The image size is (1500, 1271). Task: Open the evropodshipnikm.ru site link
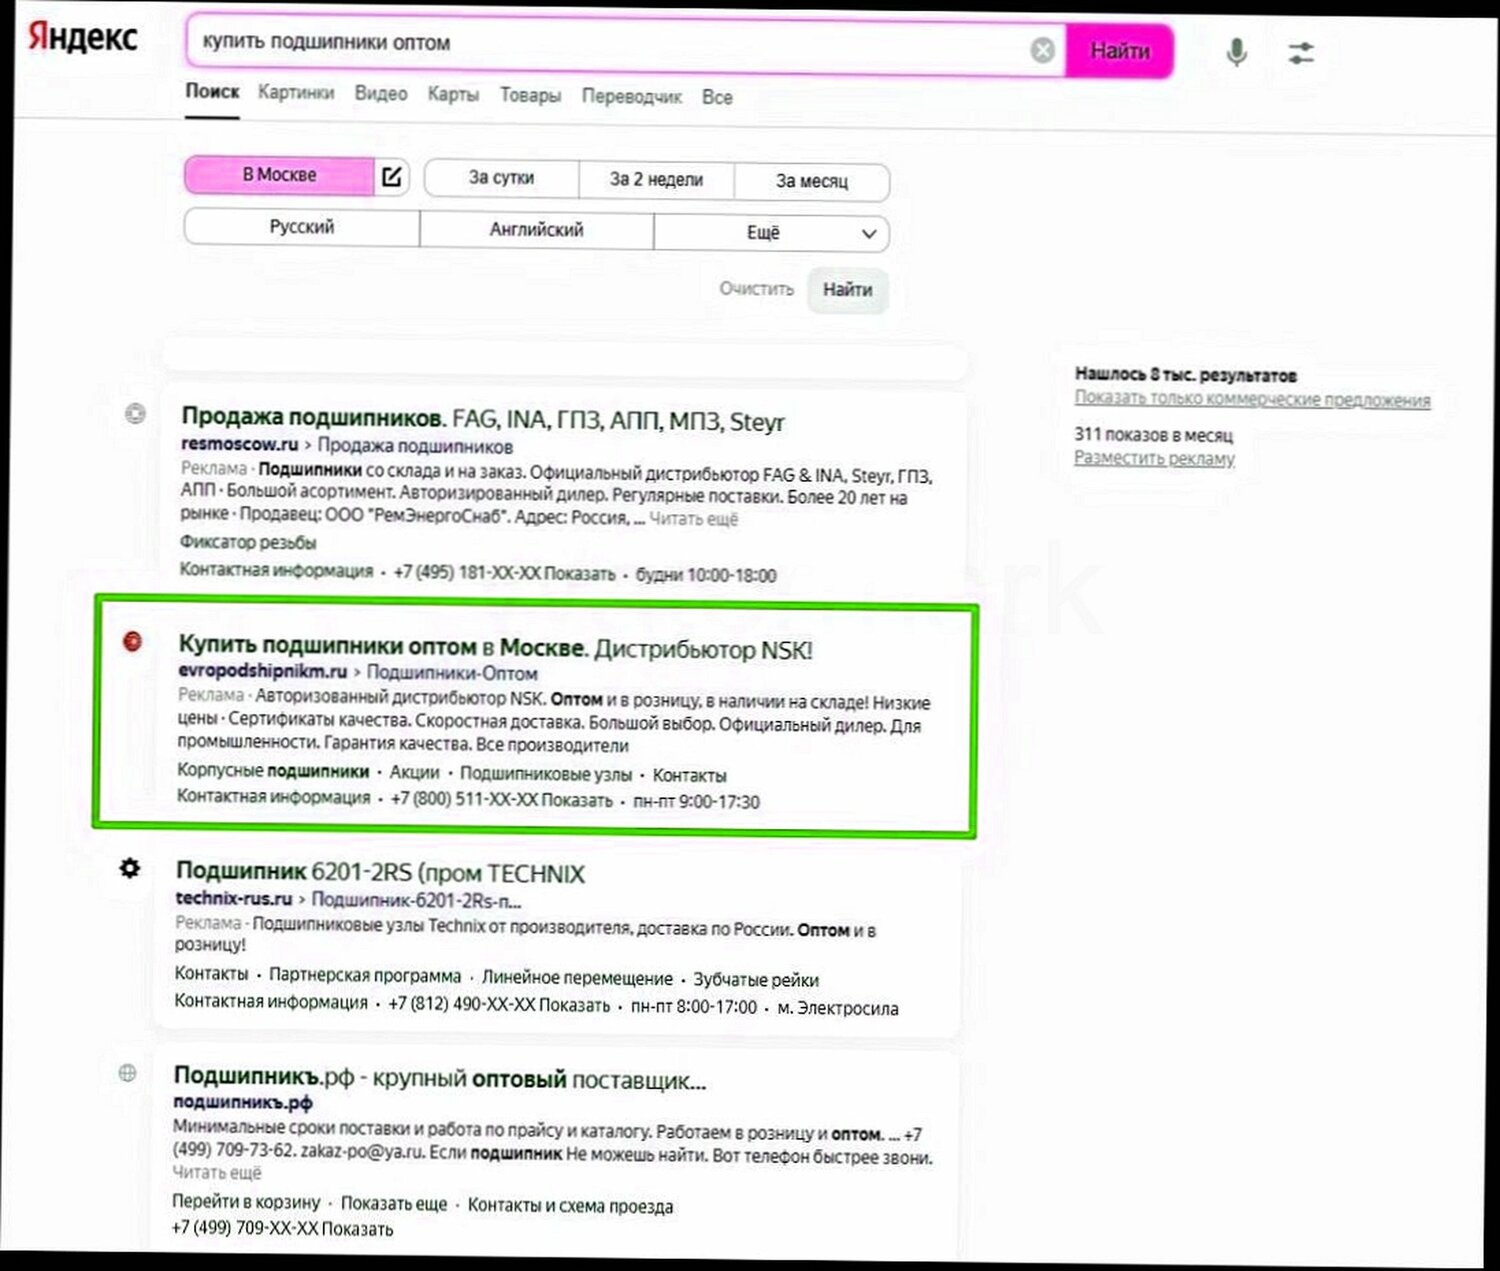[x=262, y=671]
